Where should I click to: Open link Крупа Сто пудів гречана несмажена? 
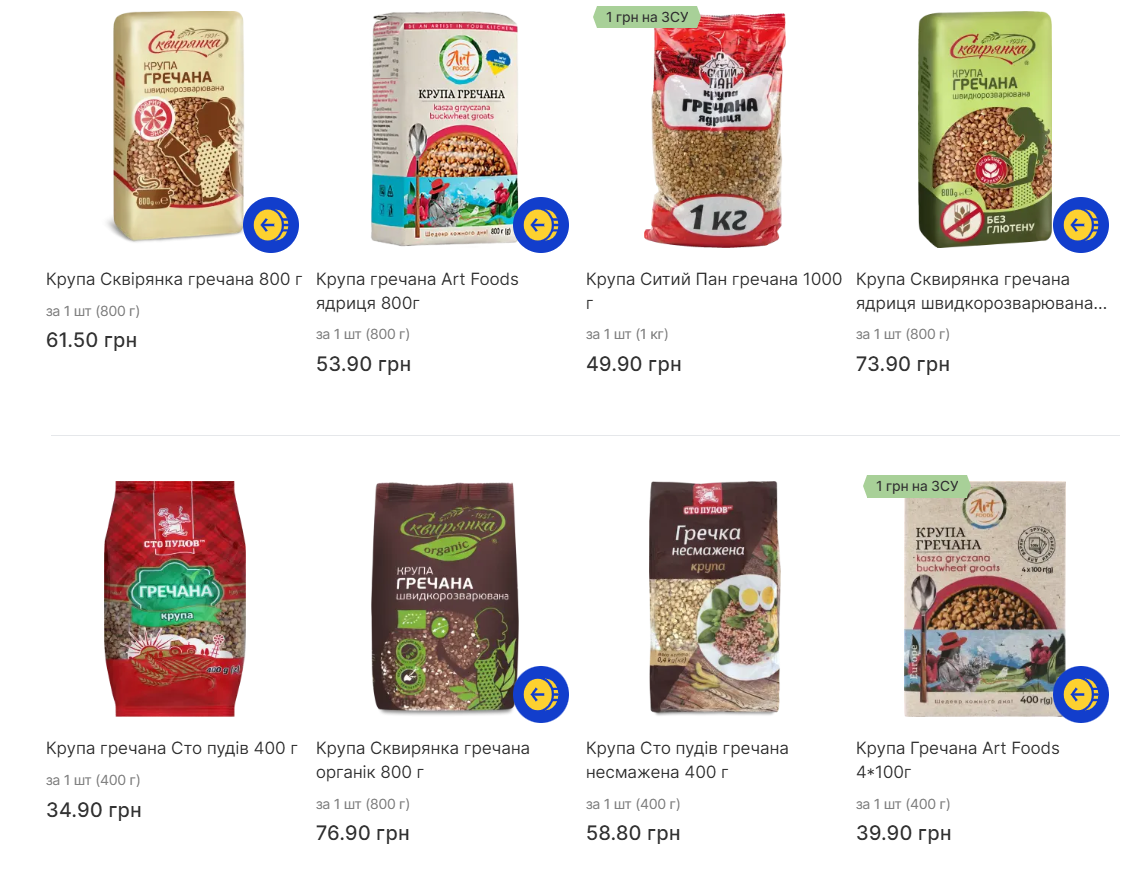[687, 760]
